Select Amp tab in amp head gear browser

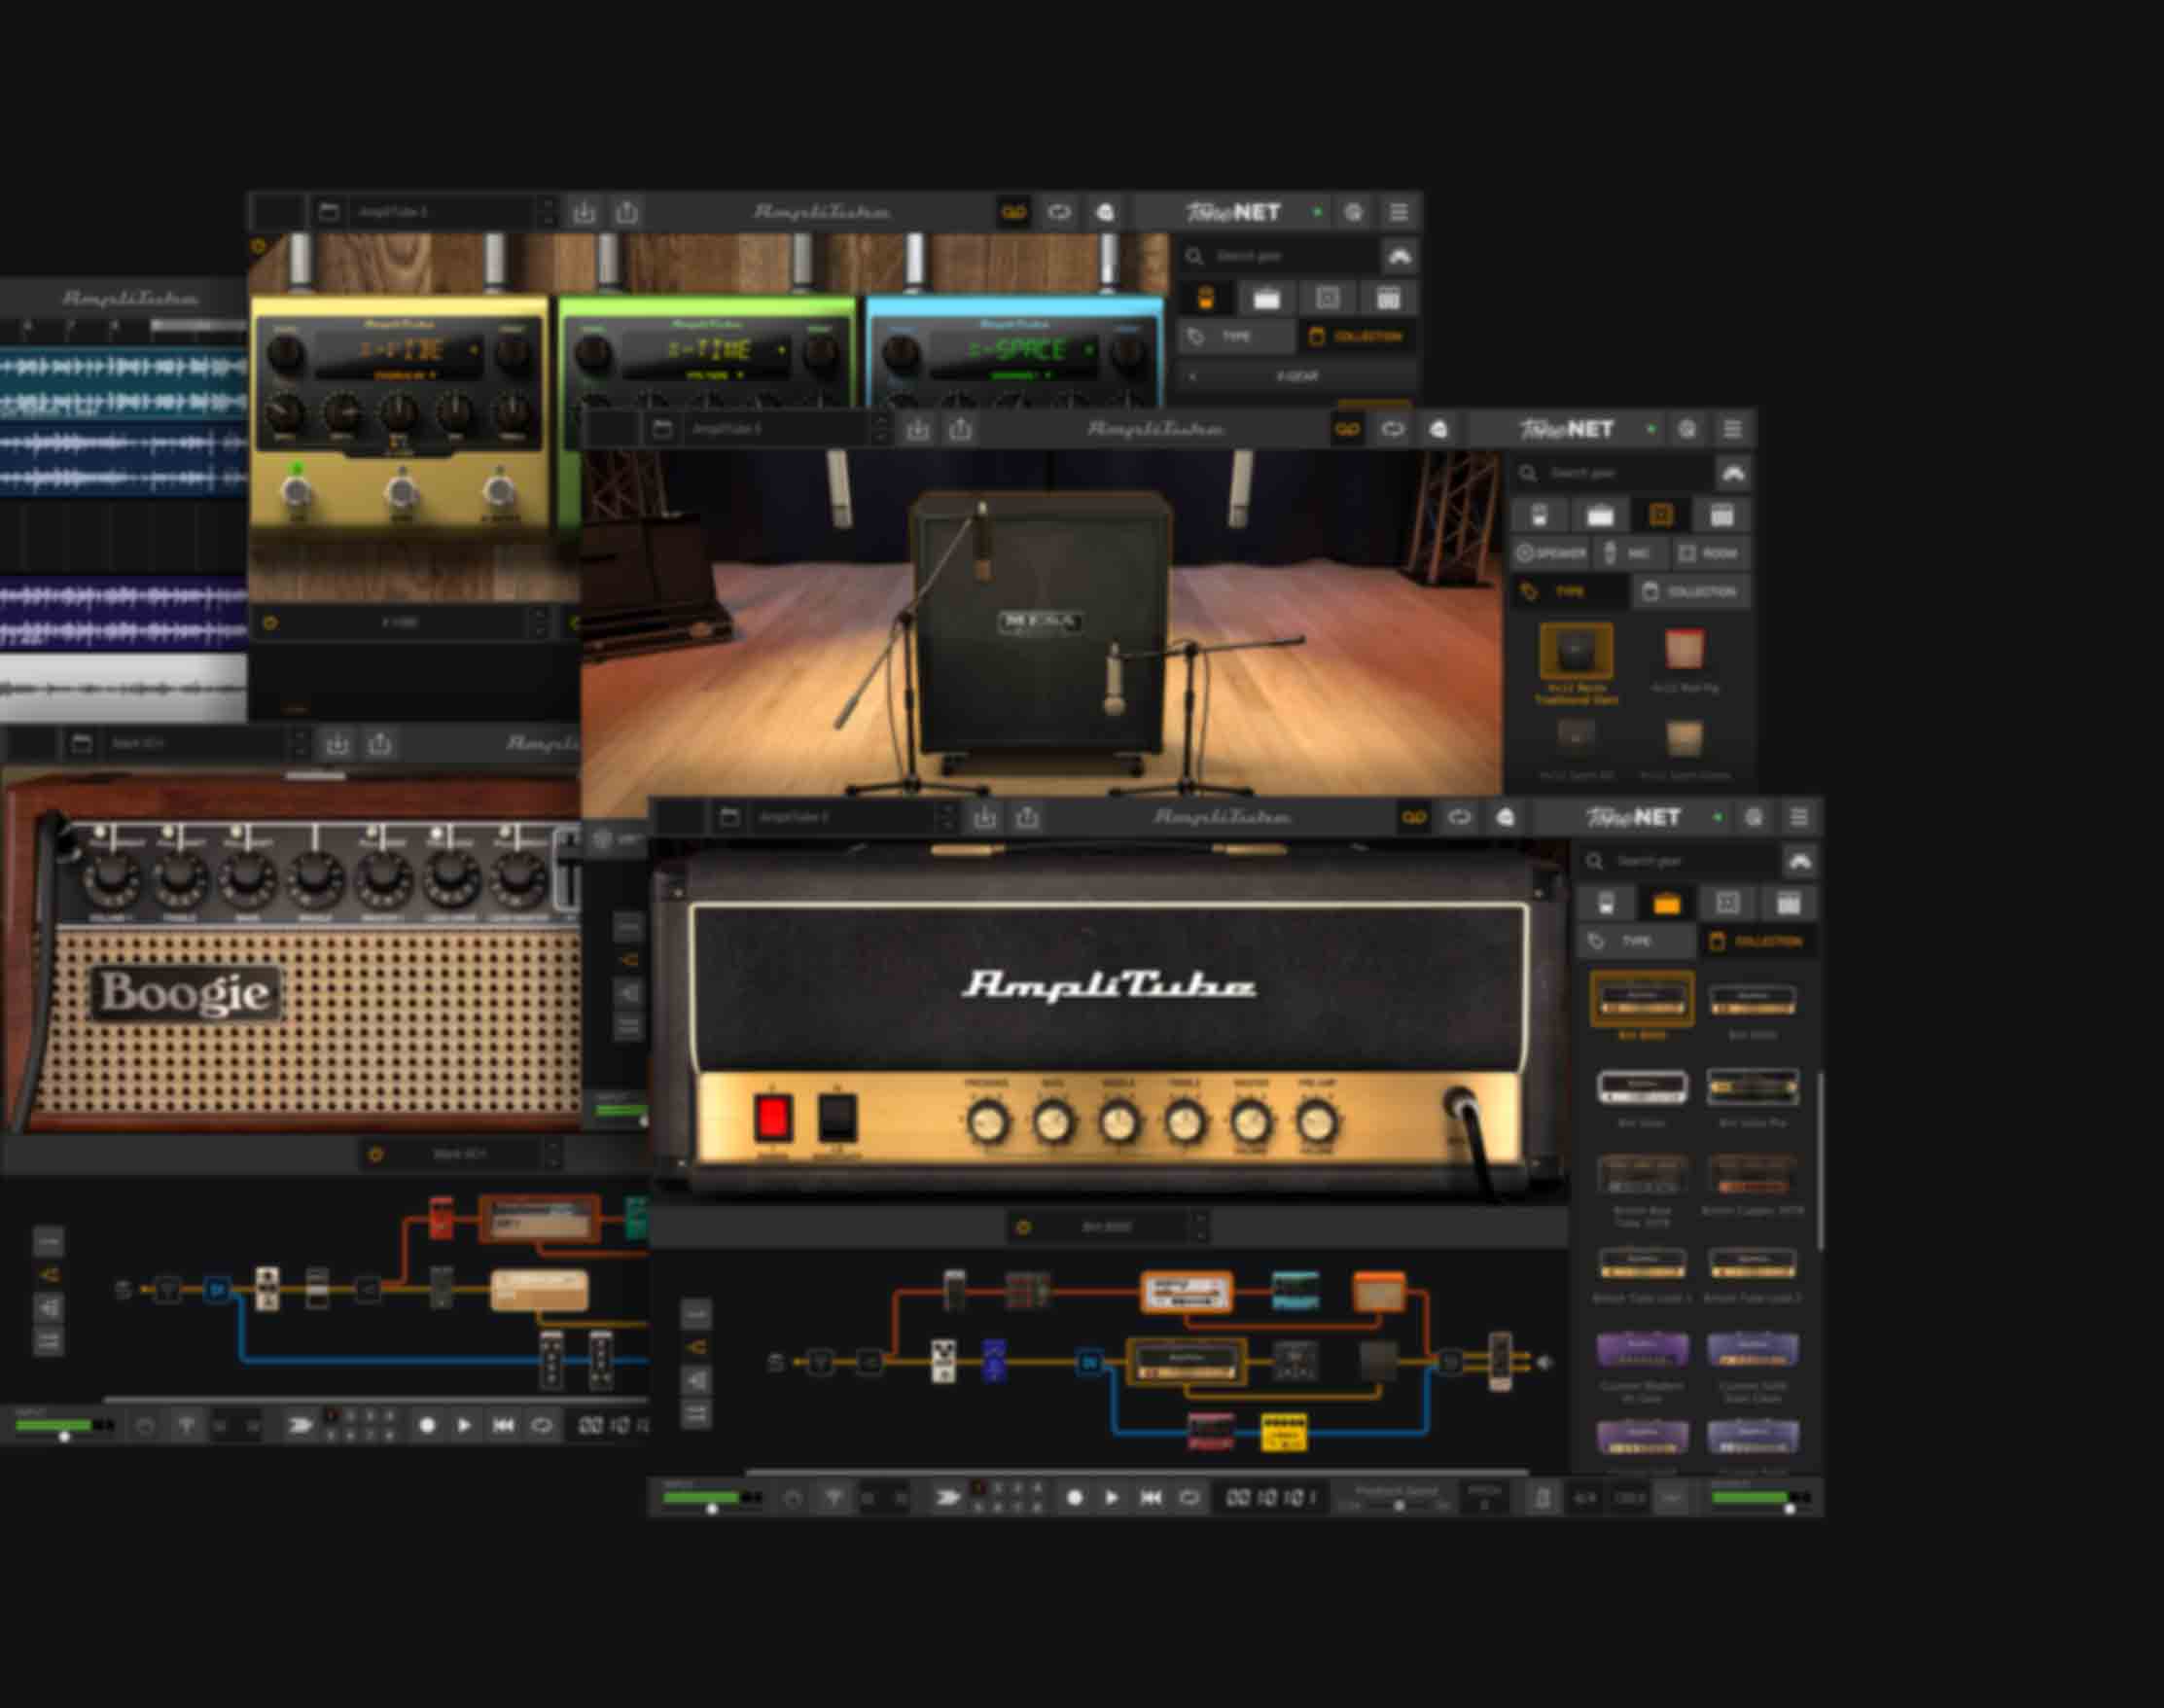click(1666, 904)
